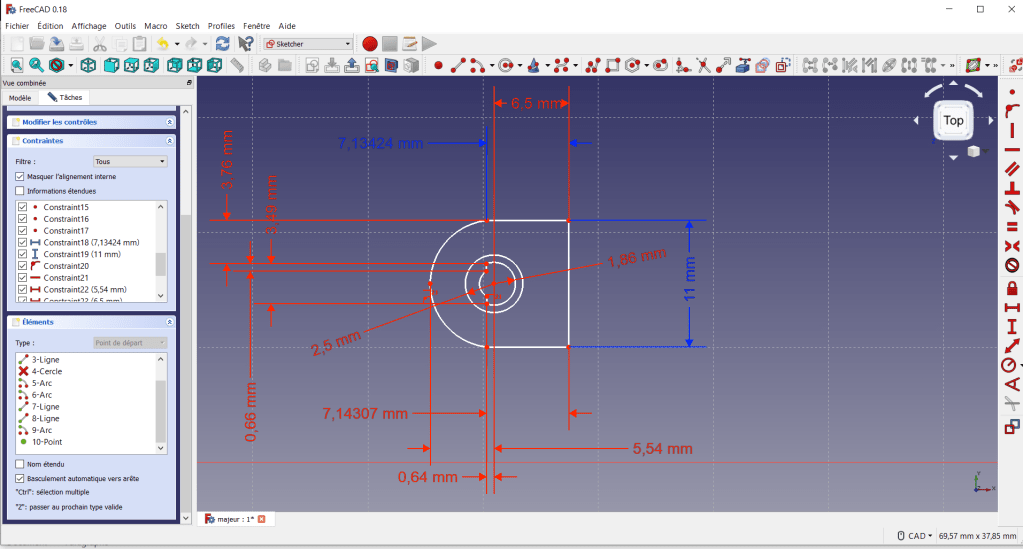1023x549 pixels.
Task: Click the lock constraint icon in right toolbar
Action: click(1012, 286)
